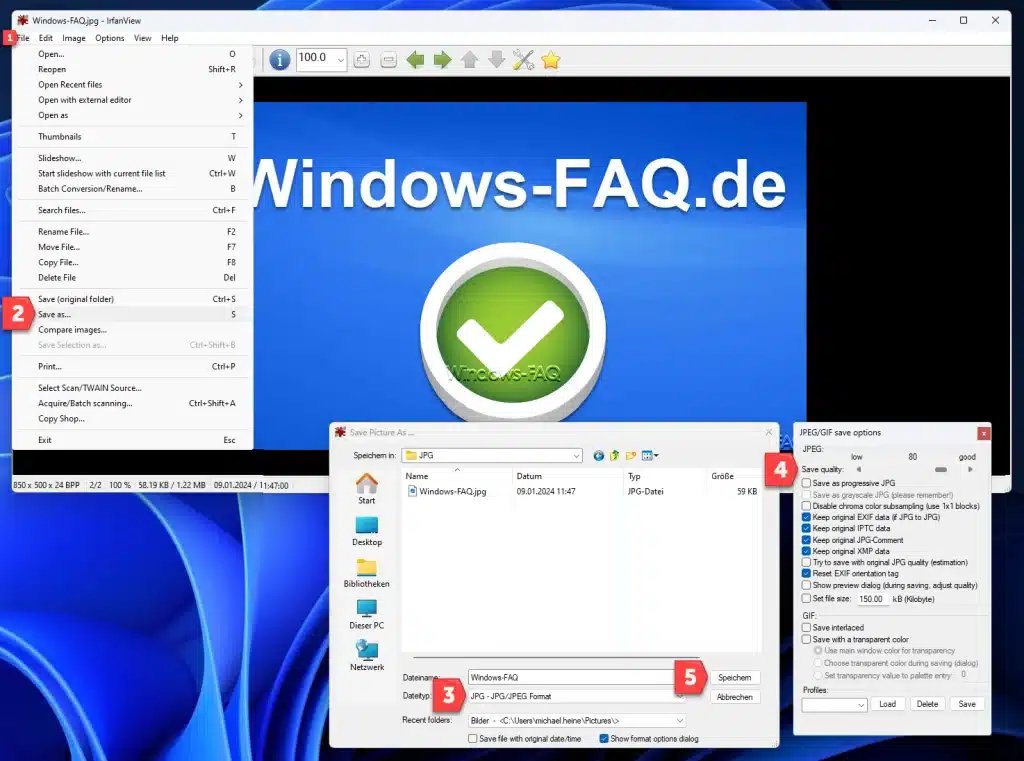Image resolution: width=1024 pixels, height=761 pixels.
Task: Open the Profiles dropdown
Action: [861, 705]
